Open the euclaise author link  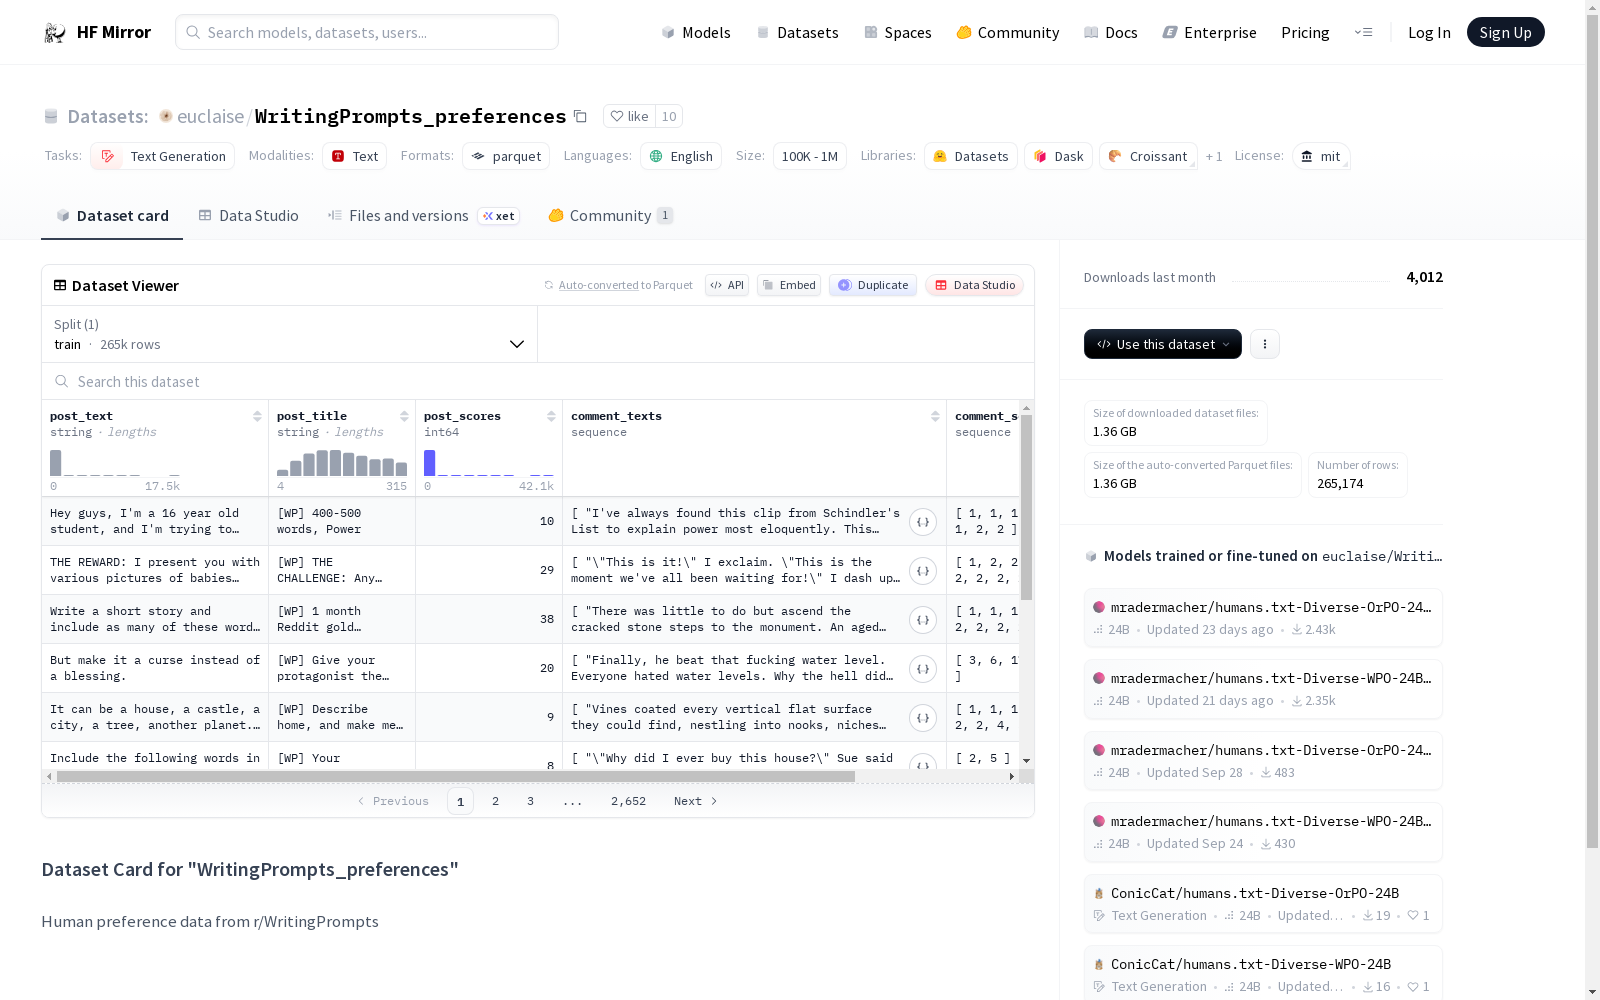click(x=210, y=116)
